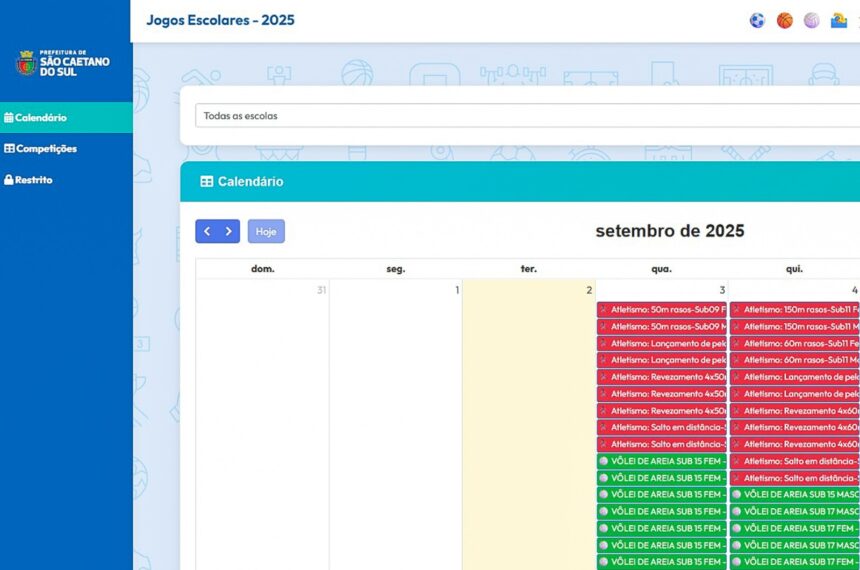
Task: Open first 'Atletismo: 50m rasos-Sub09' event Wednesday
Action: click(662, 310)
